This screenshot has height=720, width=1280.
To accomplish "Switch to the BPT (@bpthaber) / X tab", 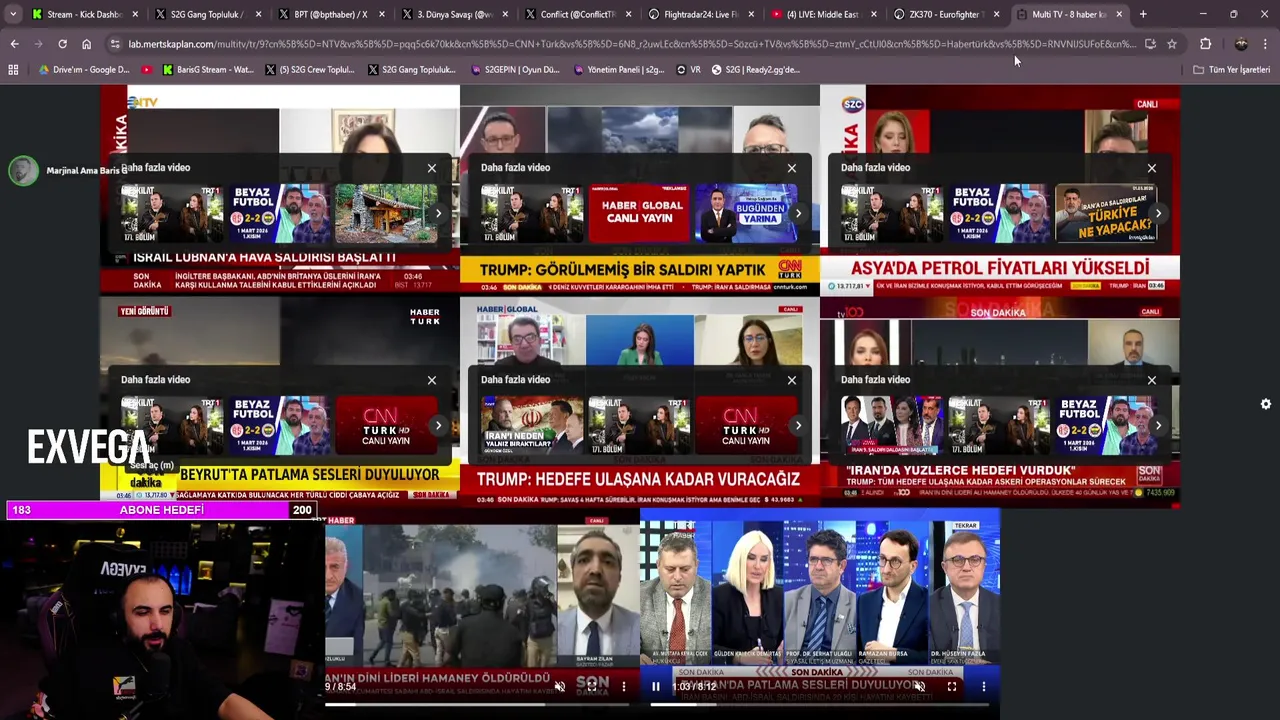I will point(330,14).
